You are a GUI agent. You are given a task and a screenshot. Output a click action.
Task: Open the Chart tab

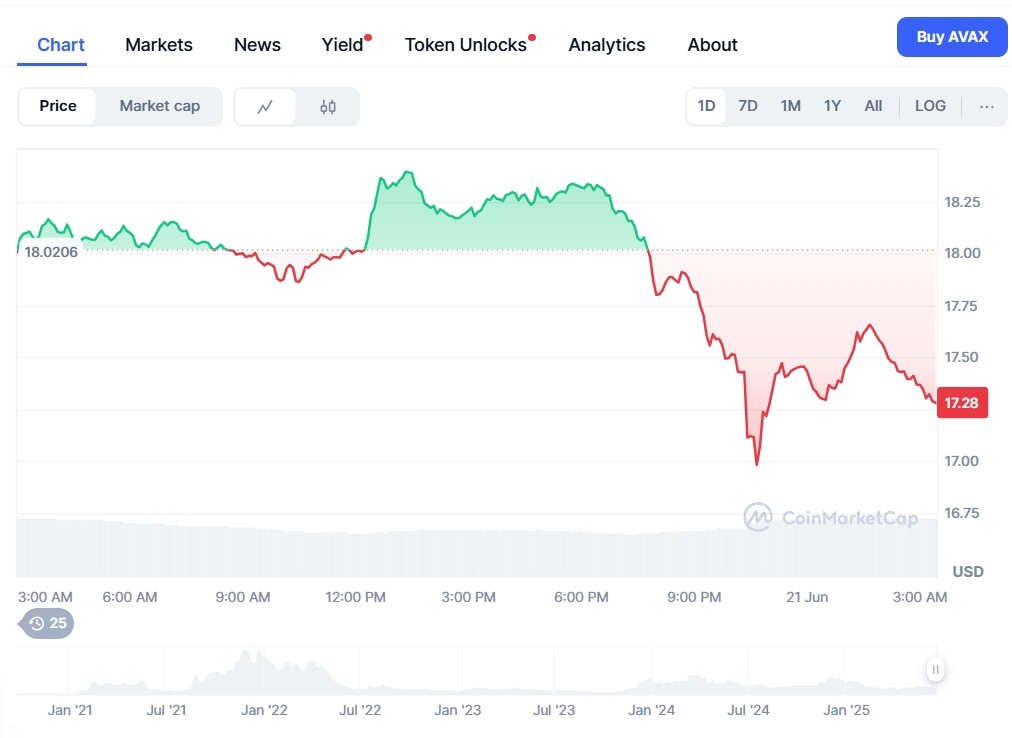[x=61, y=45]
